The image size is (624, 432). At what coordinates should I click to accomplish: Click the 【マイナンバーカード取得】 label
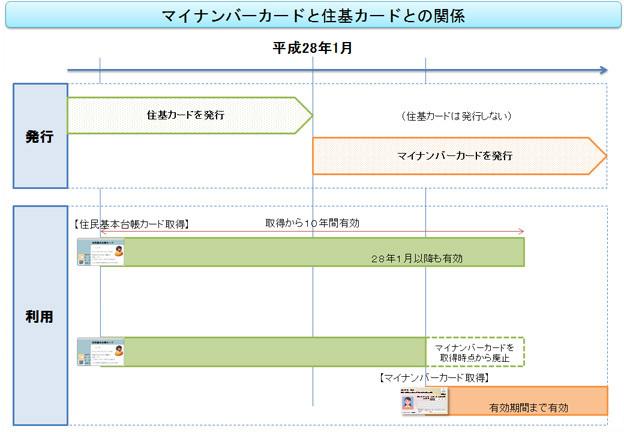pyautogui.click(x=433, y=377)
